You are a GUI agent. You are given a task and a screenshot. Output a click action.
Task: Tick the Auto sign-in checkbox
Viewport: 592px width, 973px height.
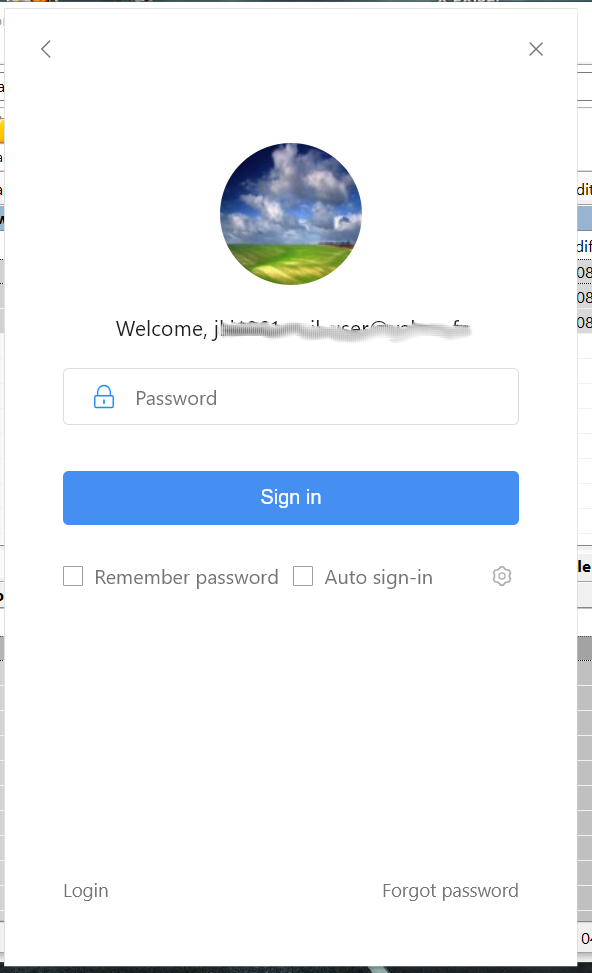pyautogui.click(x=303, y=576)
